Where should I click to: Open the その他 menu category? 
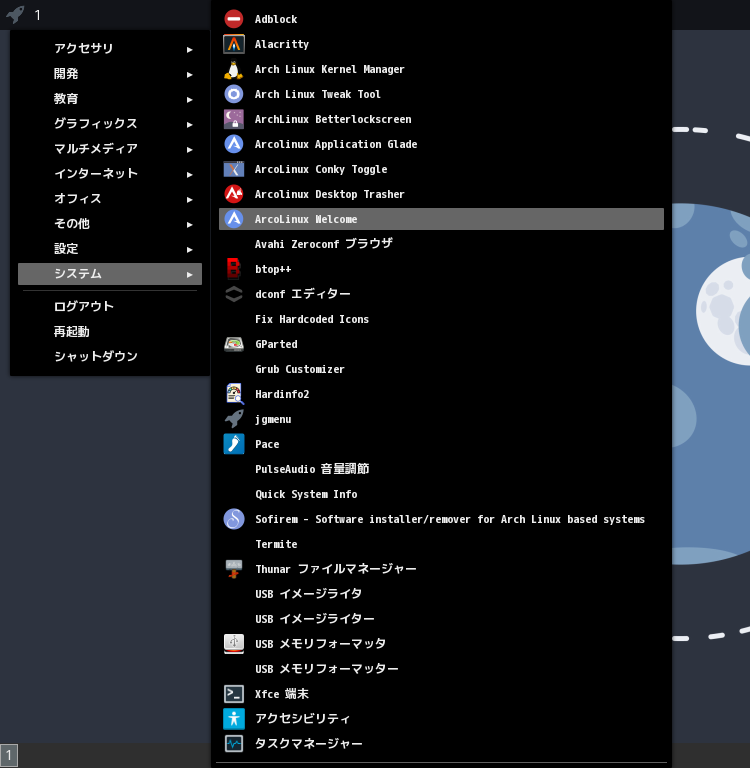point(110,223)
